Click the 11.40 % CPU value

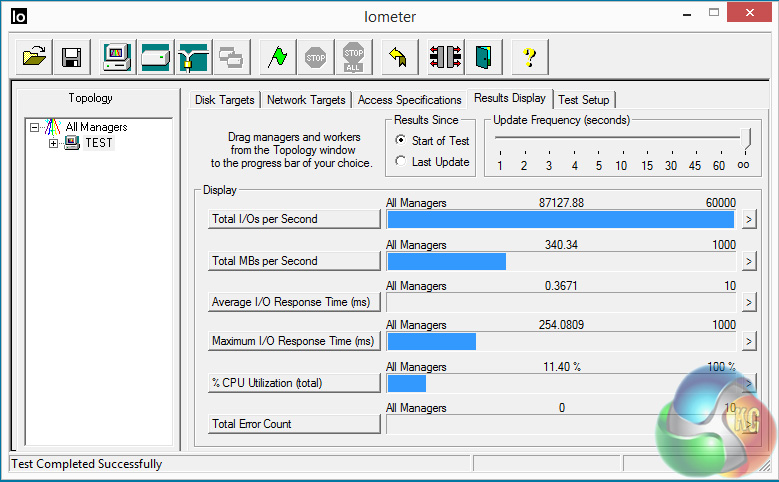click(562, 367)
